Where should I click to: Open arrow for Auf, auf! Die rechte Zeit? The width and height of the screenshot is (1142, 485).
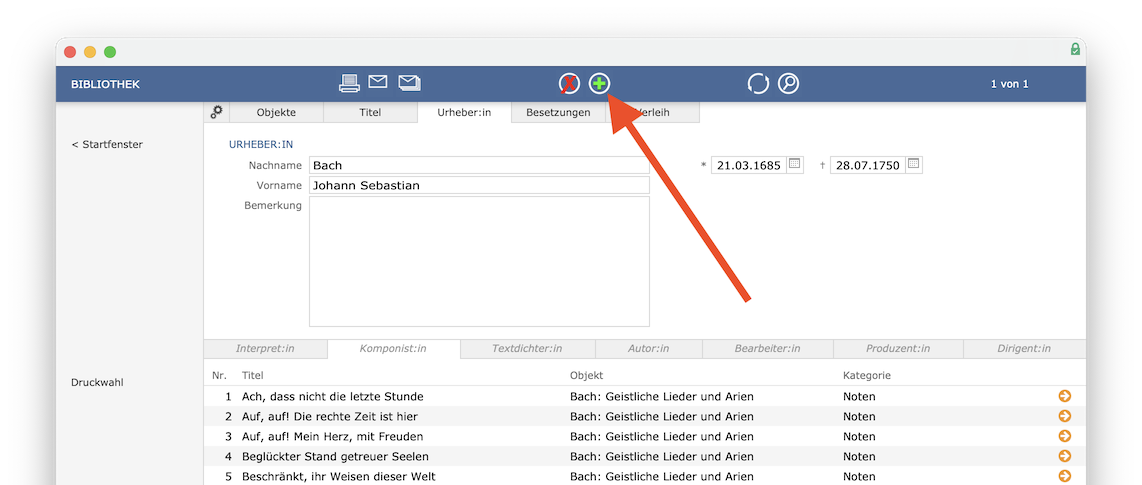(x=1065, y=416)
